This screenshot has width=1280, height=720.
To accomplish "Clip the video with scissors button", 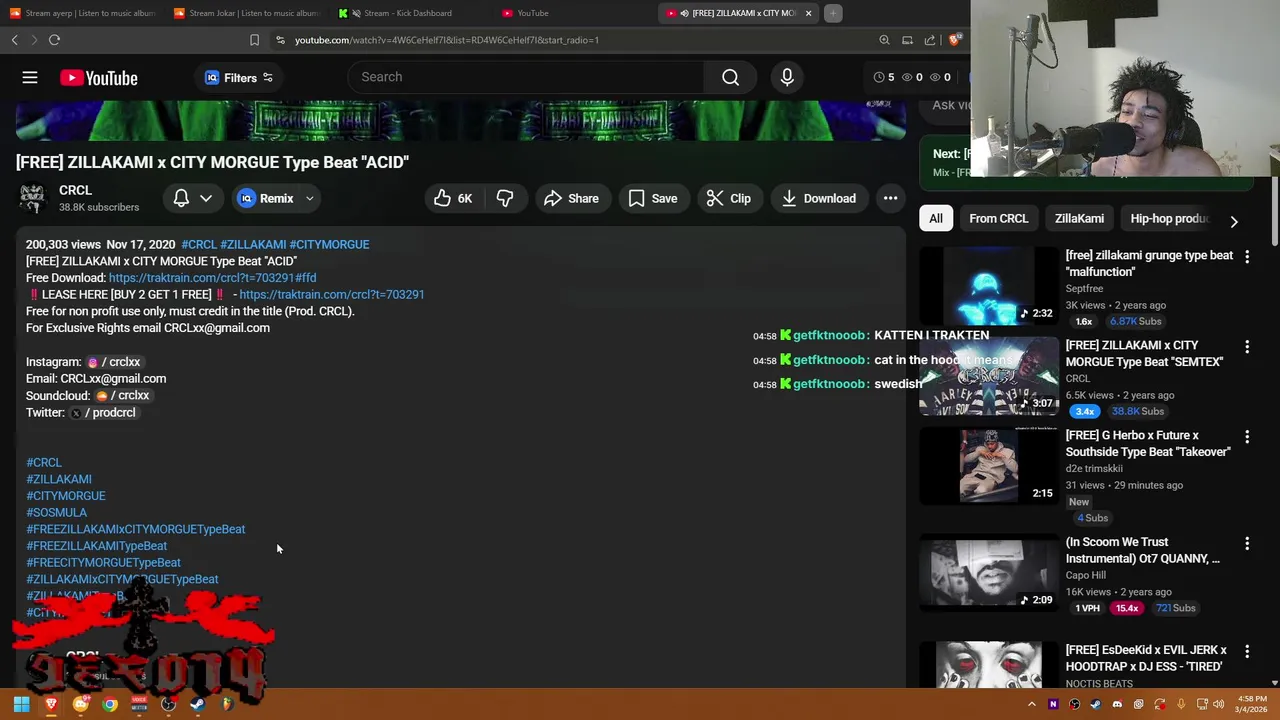I will coord(729,198).
